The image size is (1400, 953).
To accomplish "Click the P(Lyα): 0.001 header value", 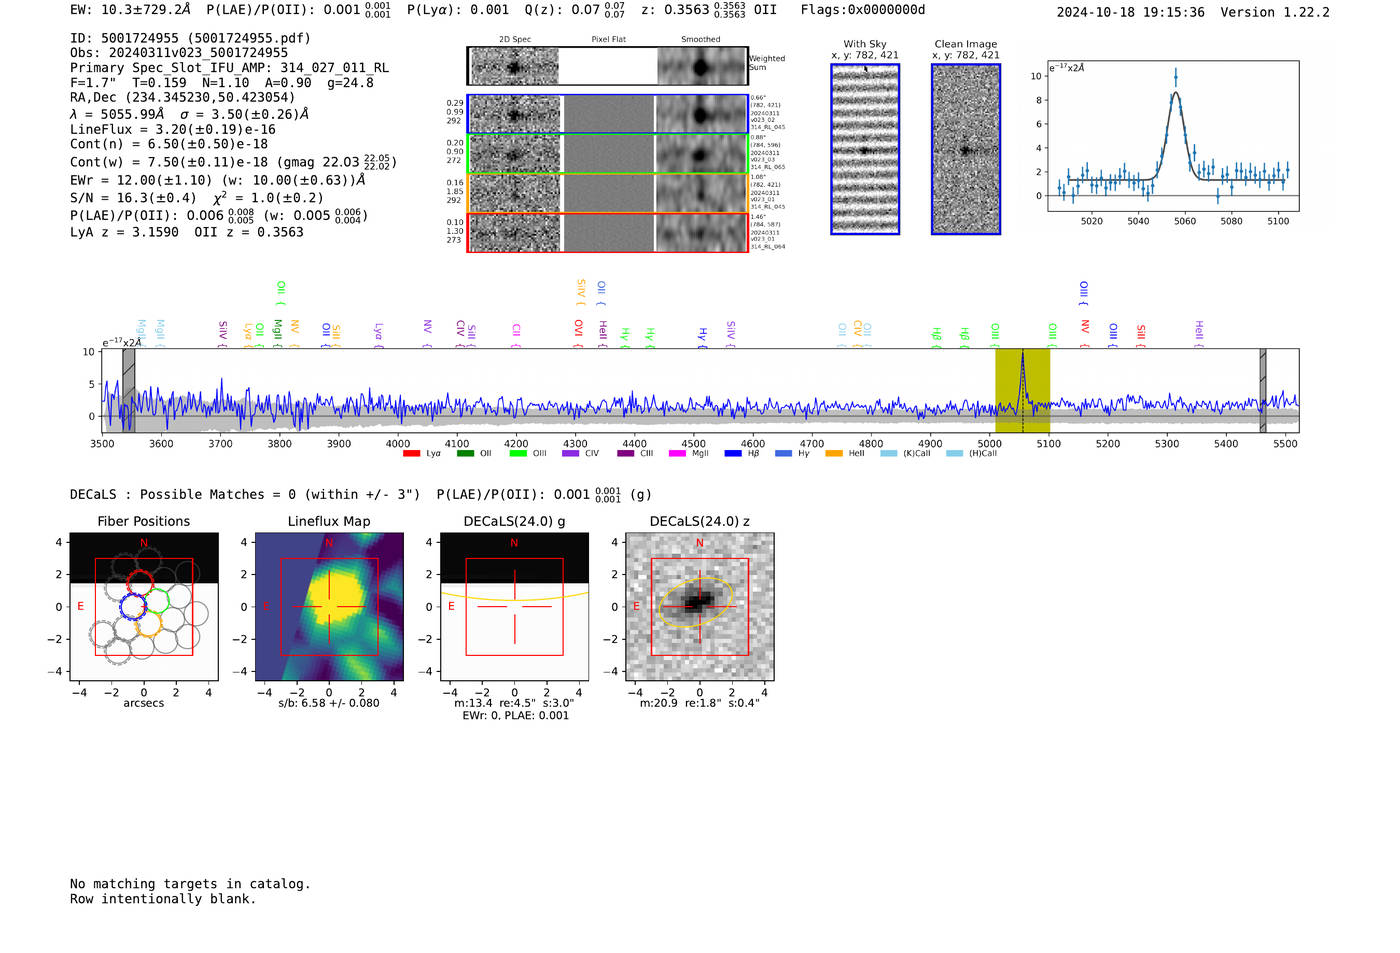I will pos(458,10).
